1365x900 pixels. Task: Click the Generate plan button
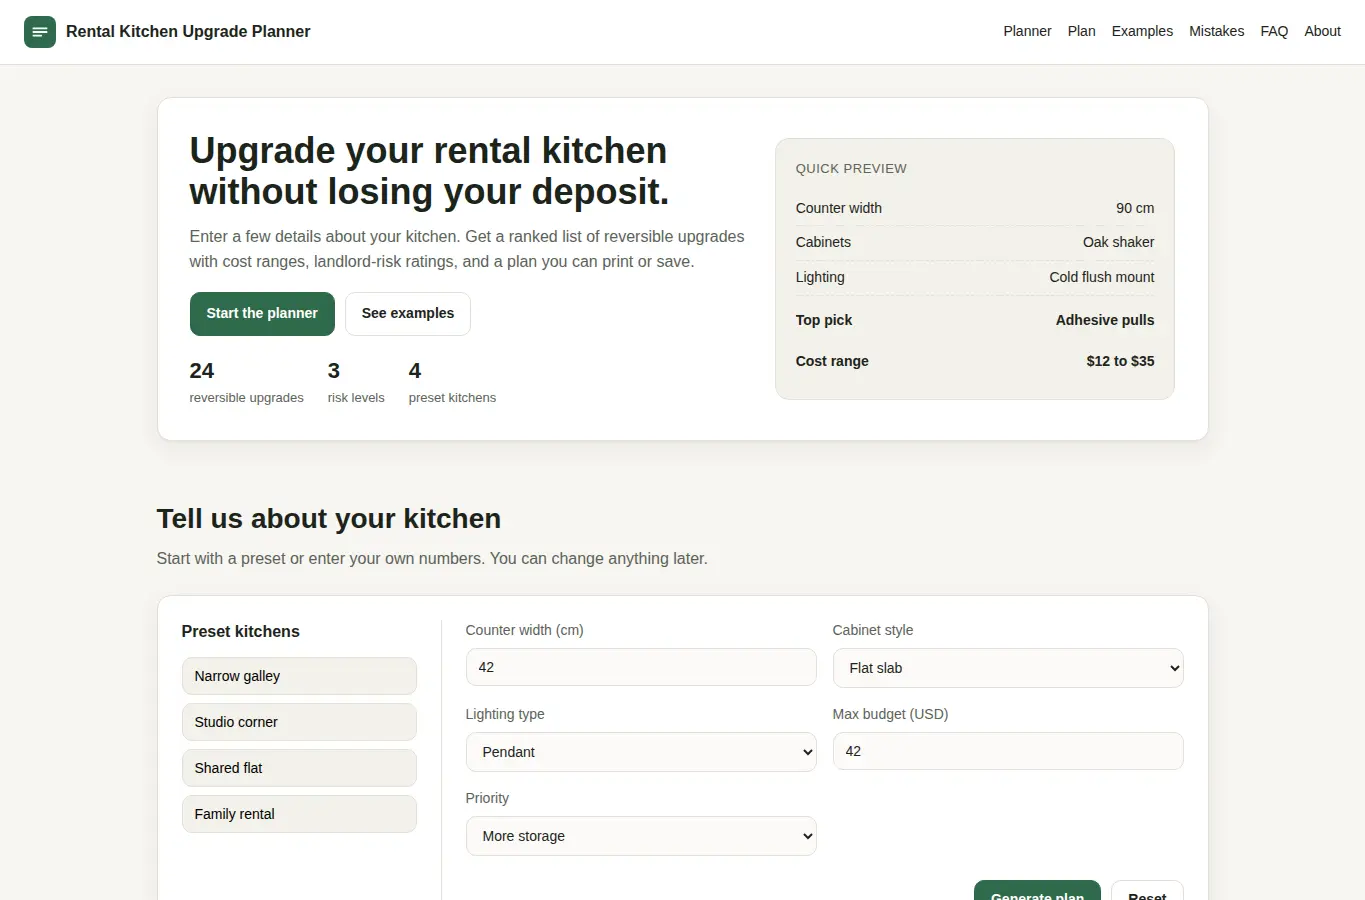pyautogui.click(x=1037, y=891)
